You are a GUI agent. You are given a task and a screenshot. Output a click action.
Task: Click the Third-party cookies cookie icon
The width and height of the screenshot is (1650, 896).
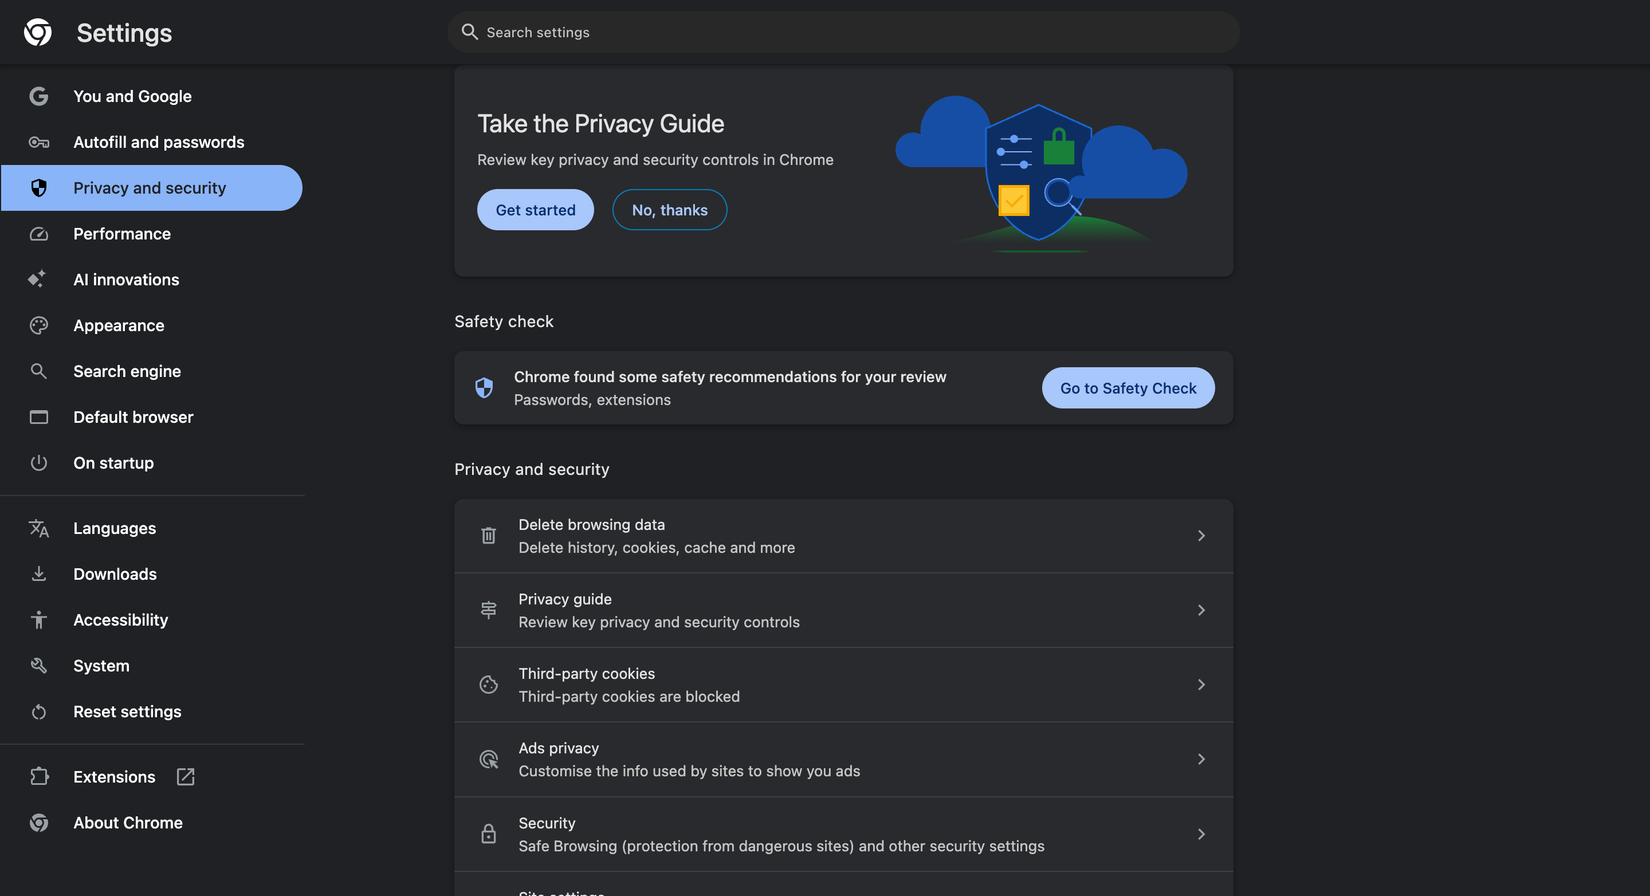pos(488,684)
